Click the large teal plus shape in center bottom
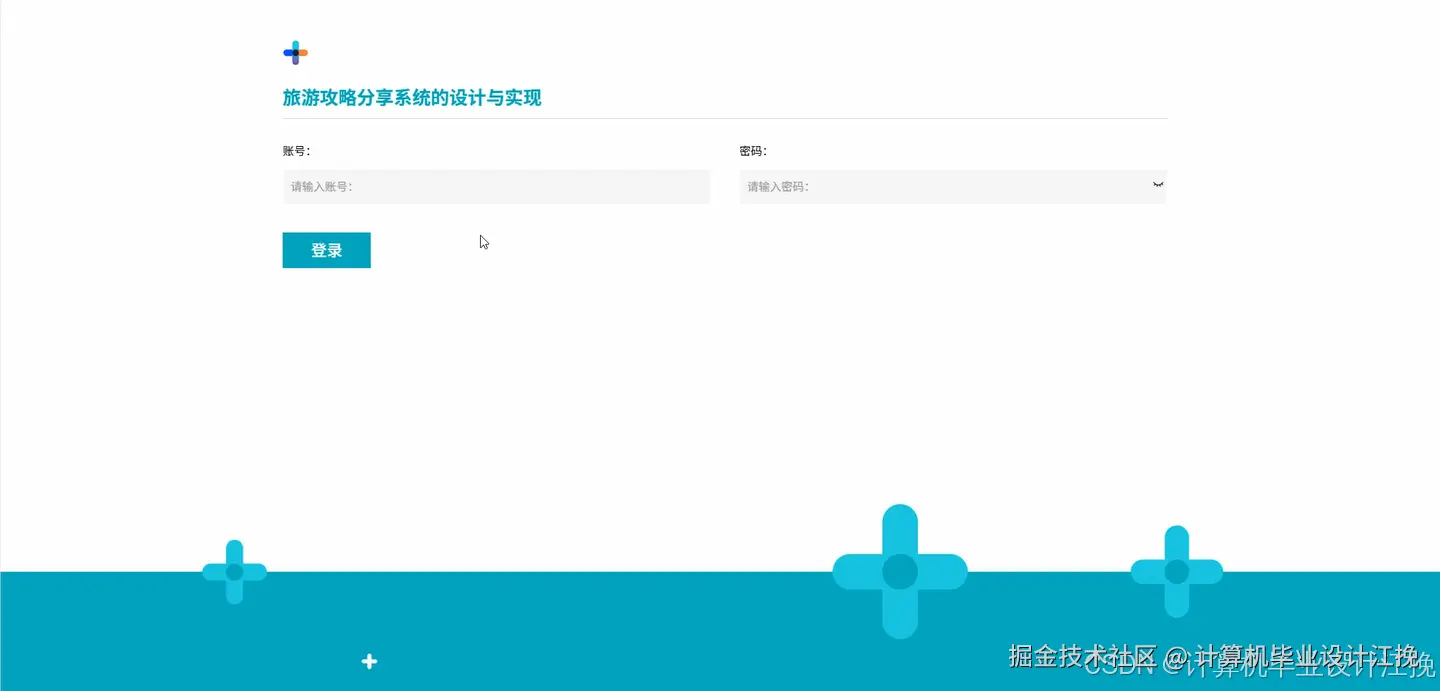 pyautogui.click(x=899, y=570)
